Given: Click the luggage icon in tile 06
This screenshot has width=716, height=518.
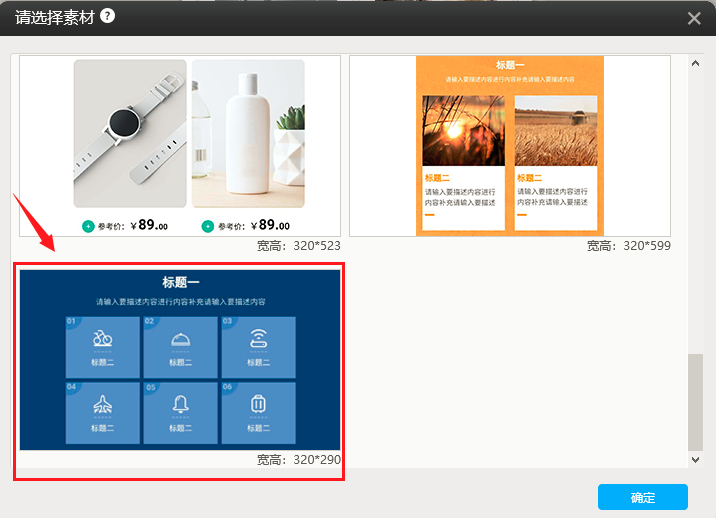Looking at the screenshot, I should point(258,404).
